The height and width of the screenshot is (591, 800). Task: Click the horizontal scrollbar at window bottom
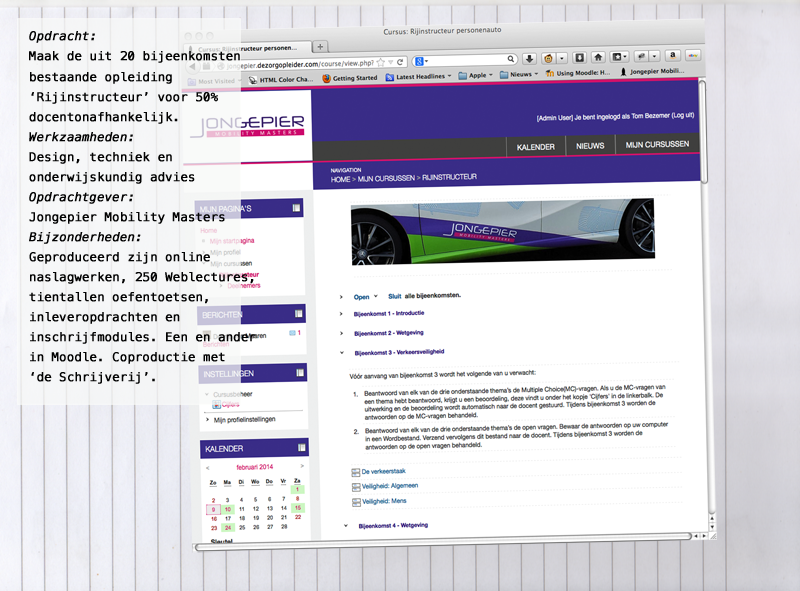444,543
